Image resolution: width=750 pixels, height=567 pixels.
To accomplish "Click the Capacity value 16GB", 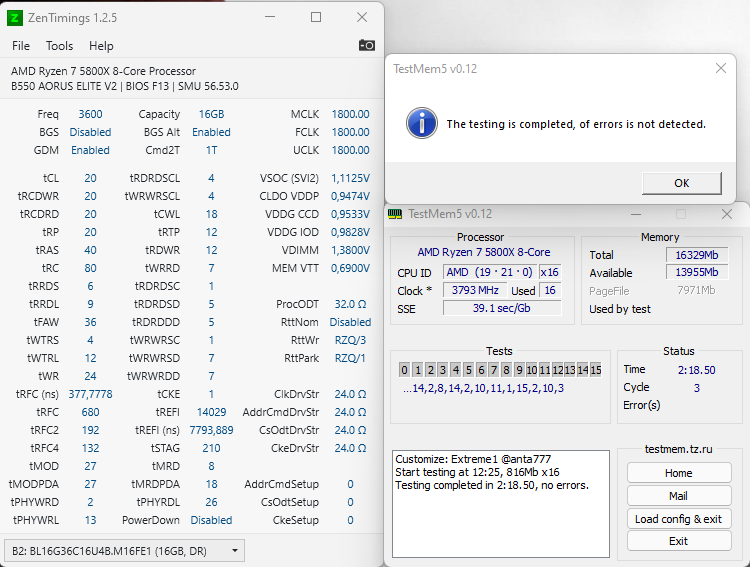I will coord(211,114).
